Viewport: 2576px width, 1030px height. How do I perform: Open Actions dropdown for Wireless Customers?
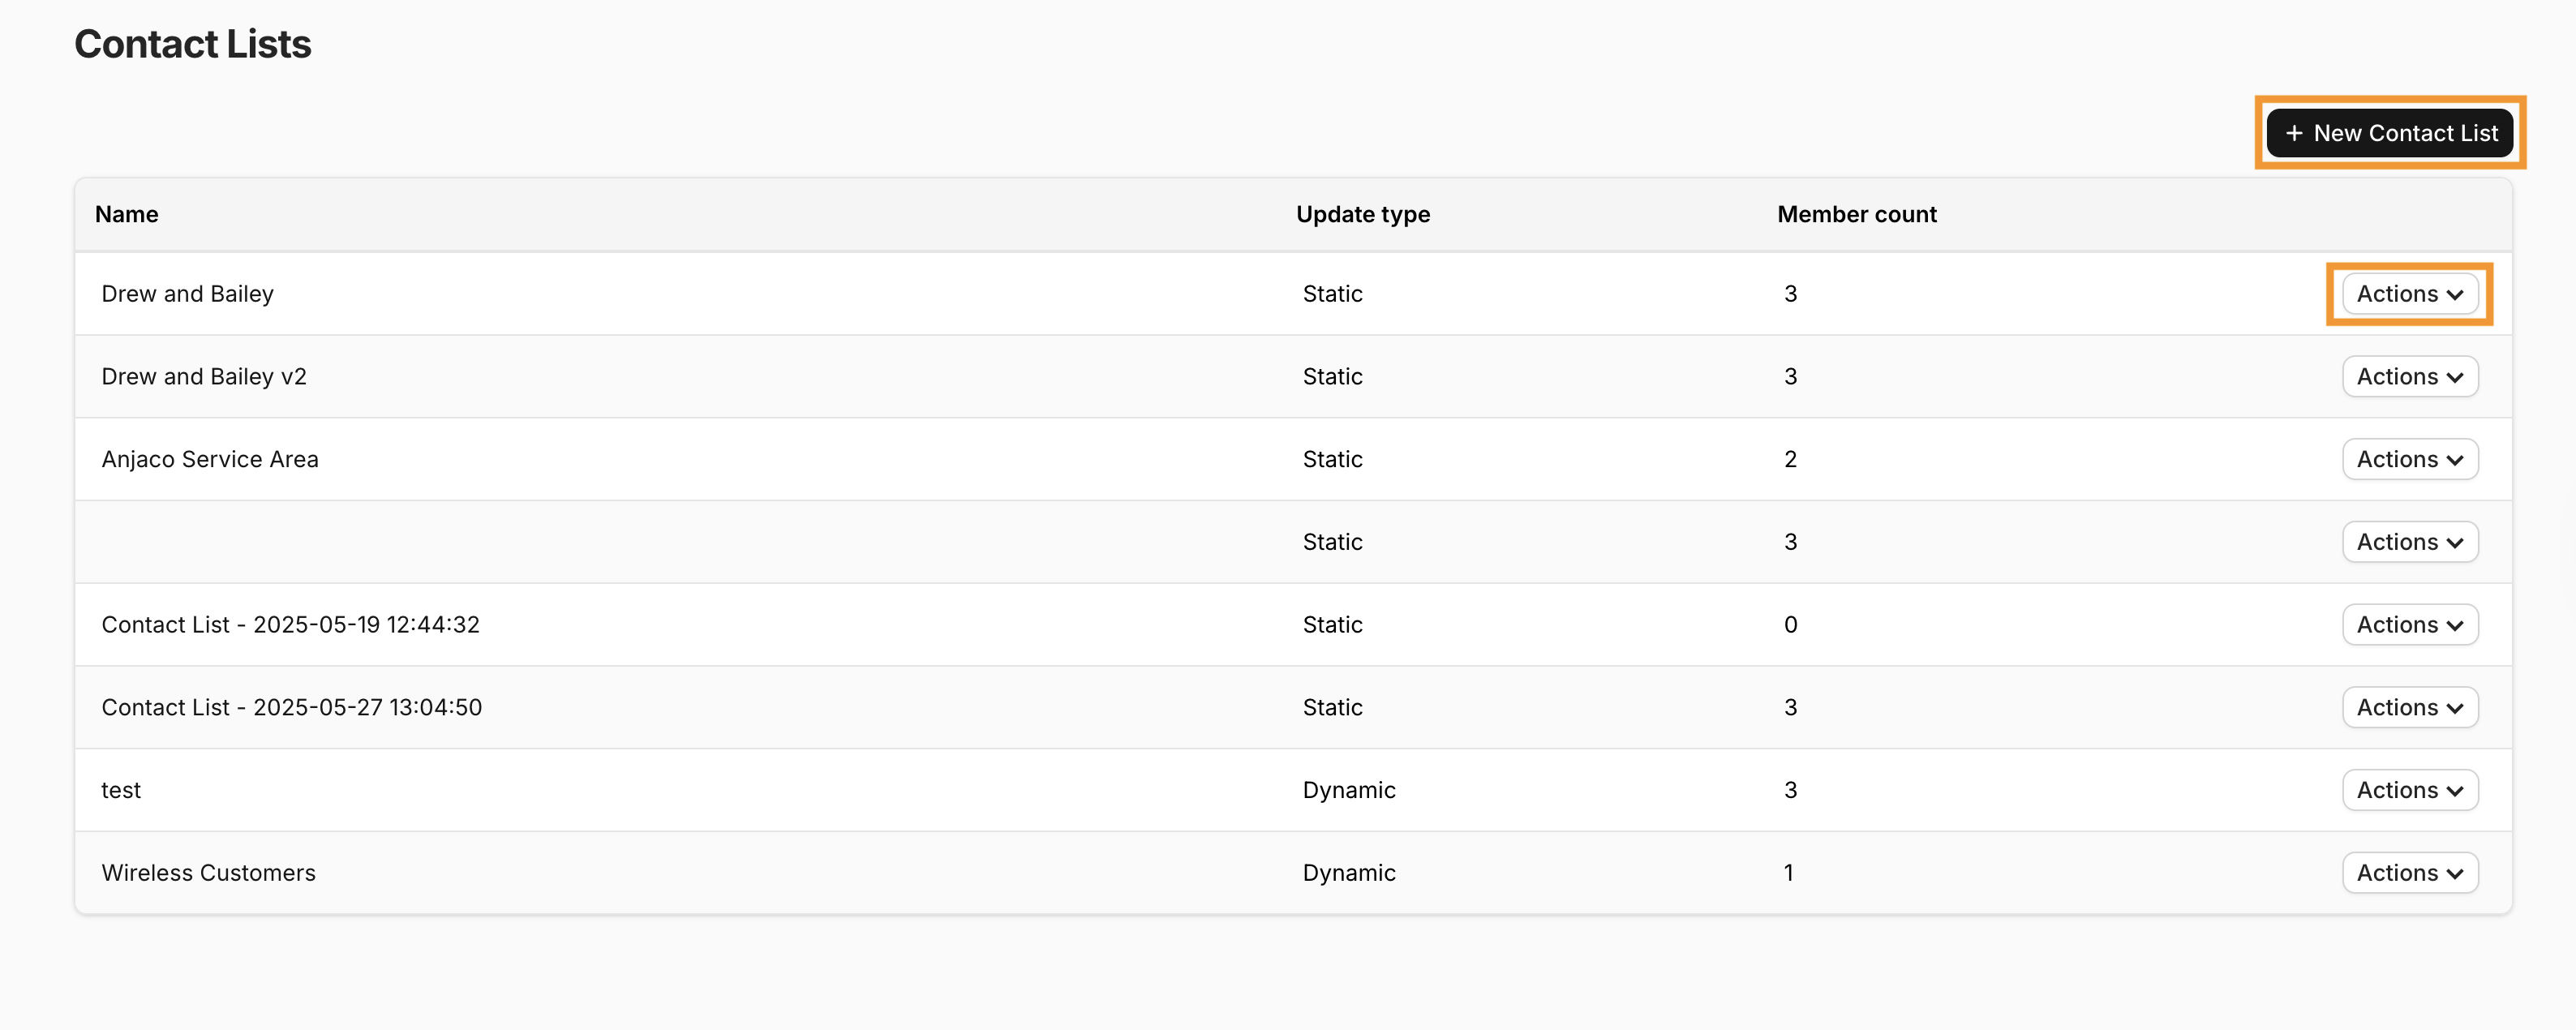tap(2409, 873)
